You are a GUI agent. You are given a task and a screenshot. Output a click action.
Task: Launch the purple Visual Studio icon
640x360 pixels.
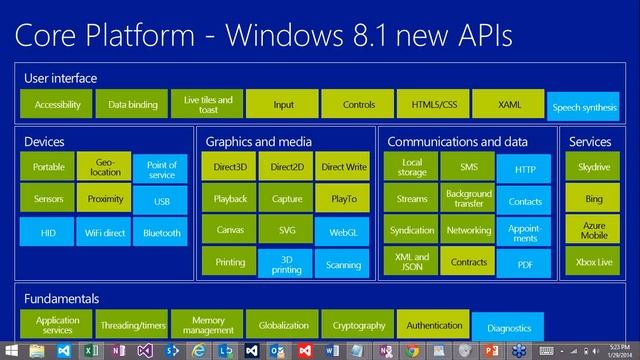tap(145, 351)
